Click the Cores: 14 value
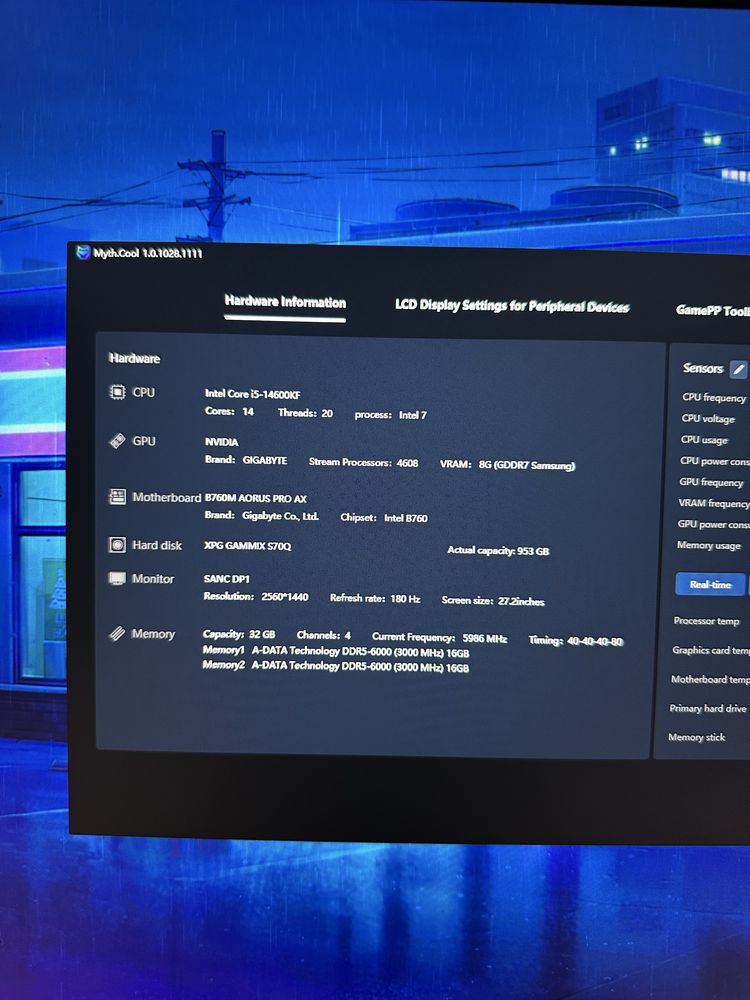The height and width of the screenshot is (1000, 750). click(229, 411)
